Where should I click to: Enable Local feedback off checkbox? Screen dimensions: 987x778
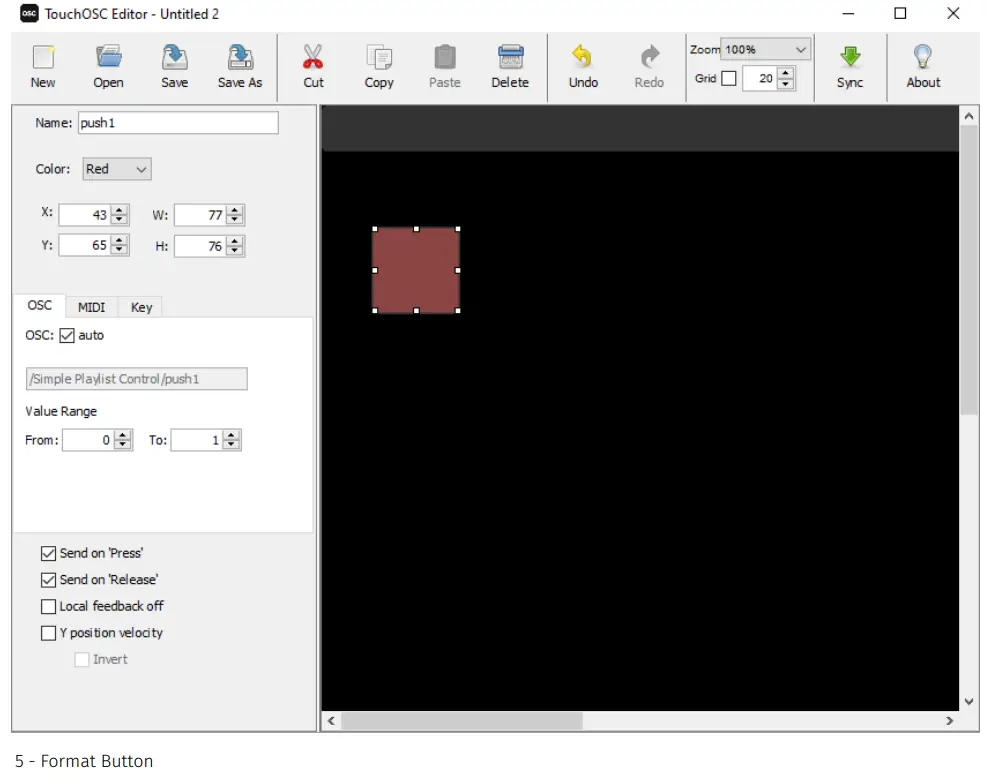coord(48,606)
